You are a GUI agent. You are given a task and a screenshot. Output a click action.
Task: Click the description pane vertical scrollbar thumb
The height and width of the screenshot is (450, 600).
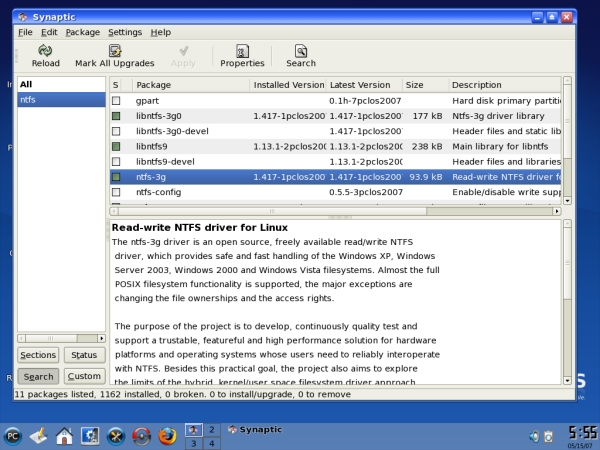[567, 264]
